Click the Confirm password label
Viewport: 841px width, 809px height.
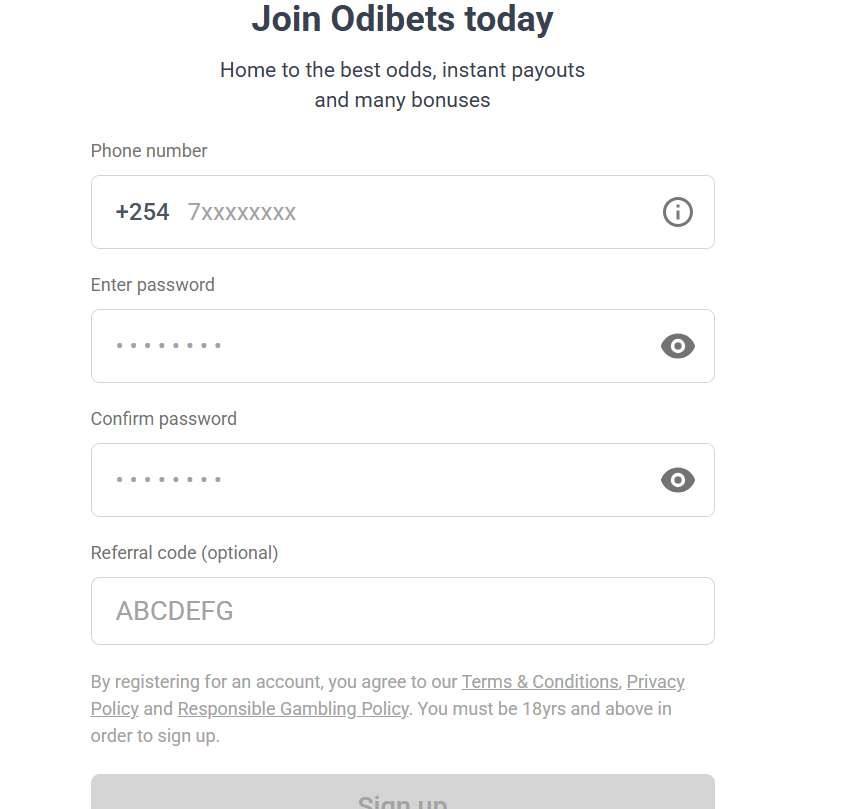[x=163, y=419]
